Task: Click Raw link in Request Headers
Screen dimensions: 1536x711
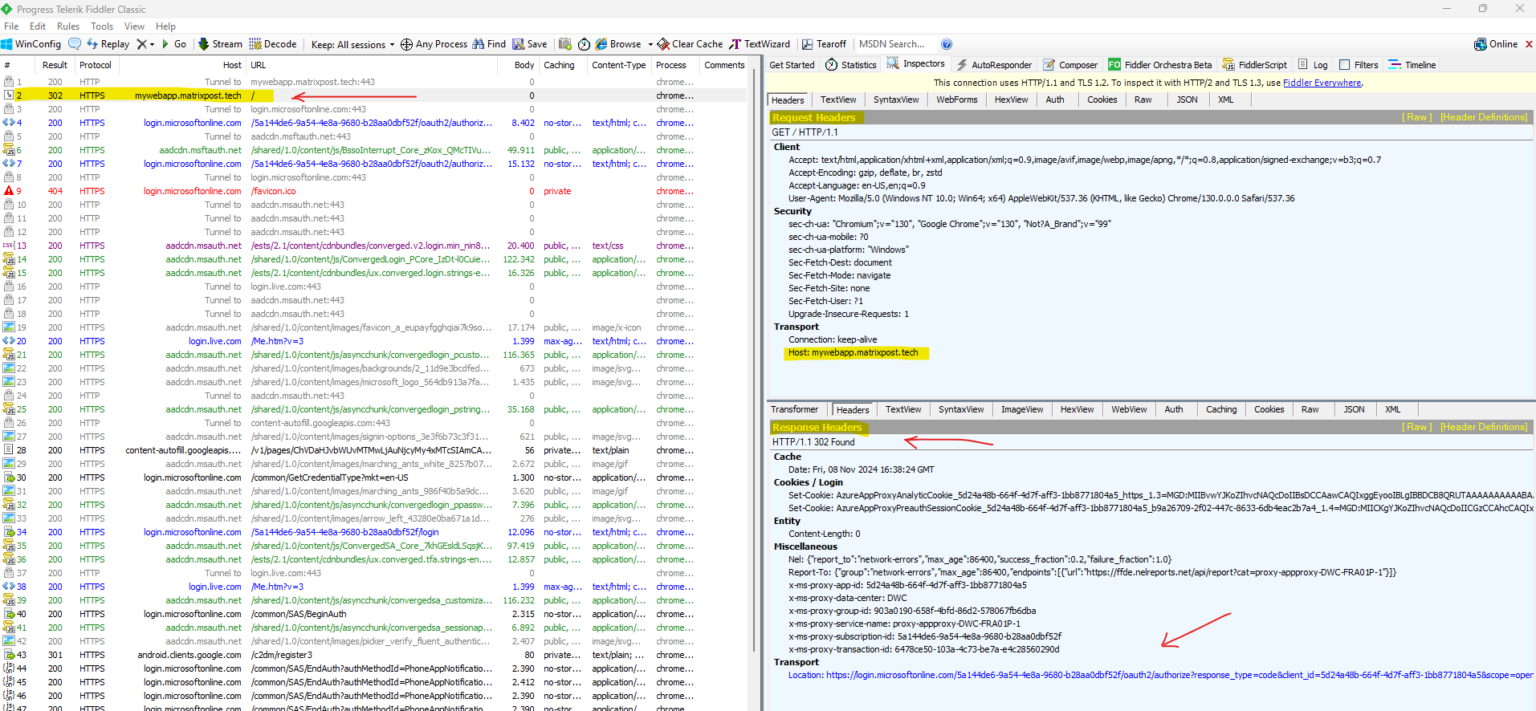Action: click(1417, 117)
